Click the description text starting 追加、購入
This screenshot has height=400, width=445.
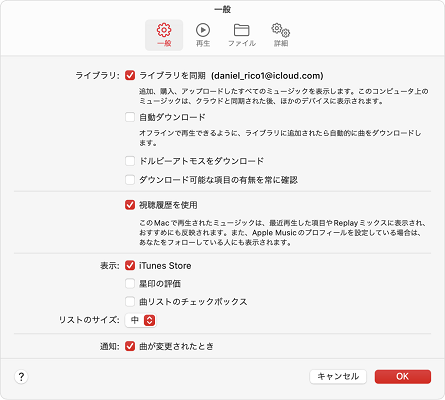pos(283,96)
